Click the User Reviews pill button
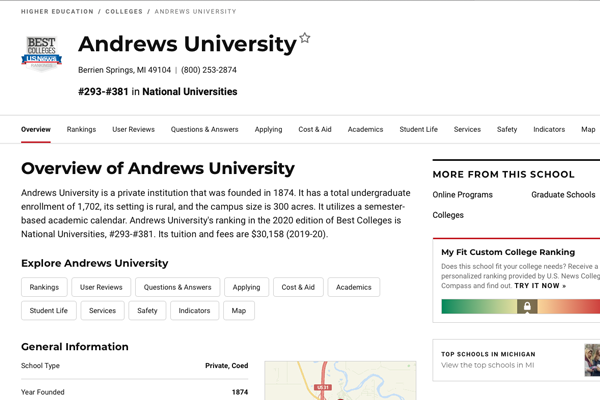This screenshot has width=600, height=400. [102, 287]
